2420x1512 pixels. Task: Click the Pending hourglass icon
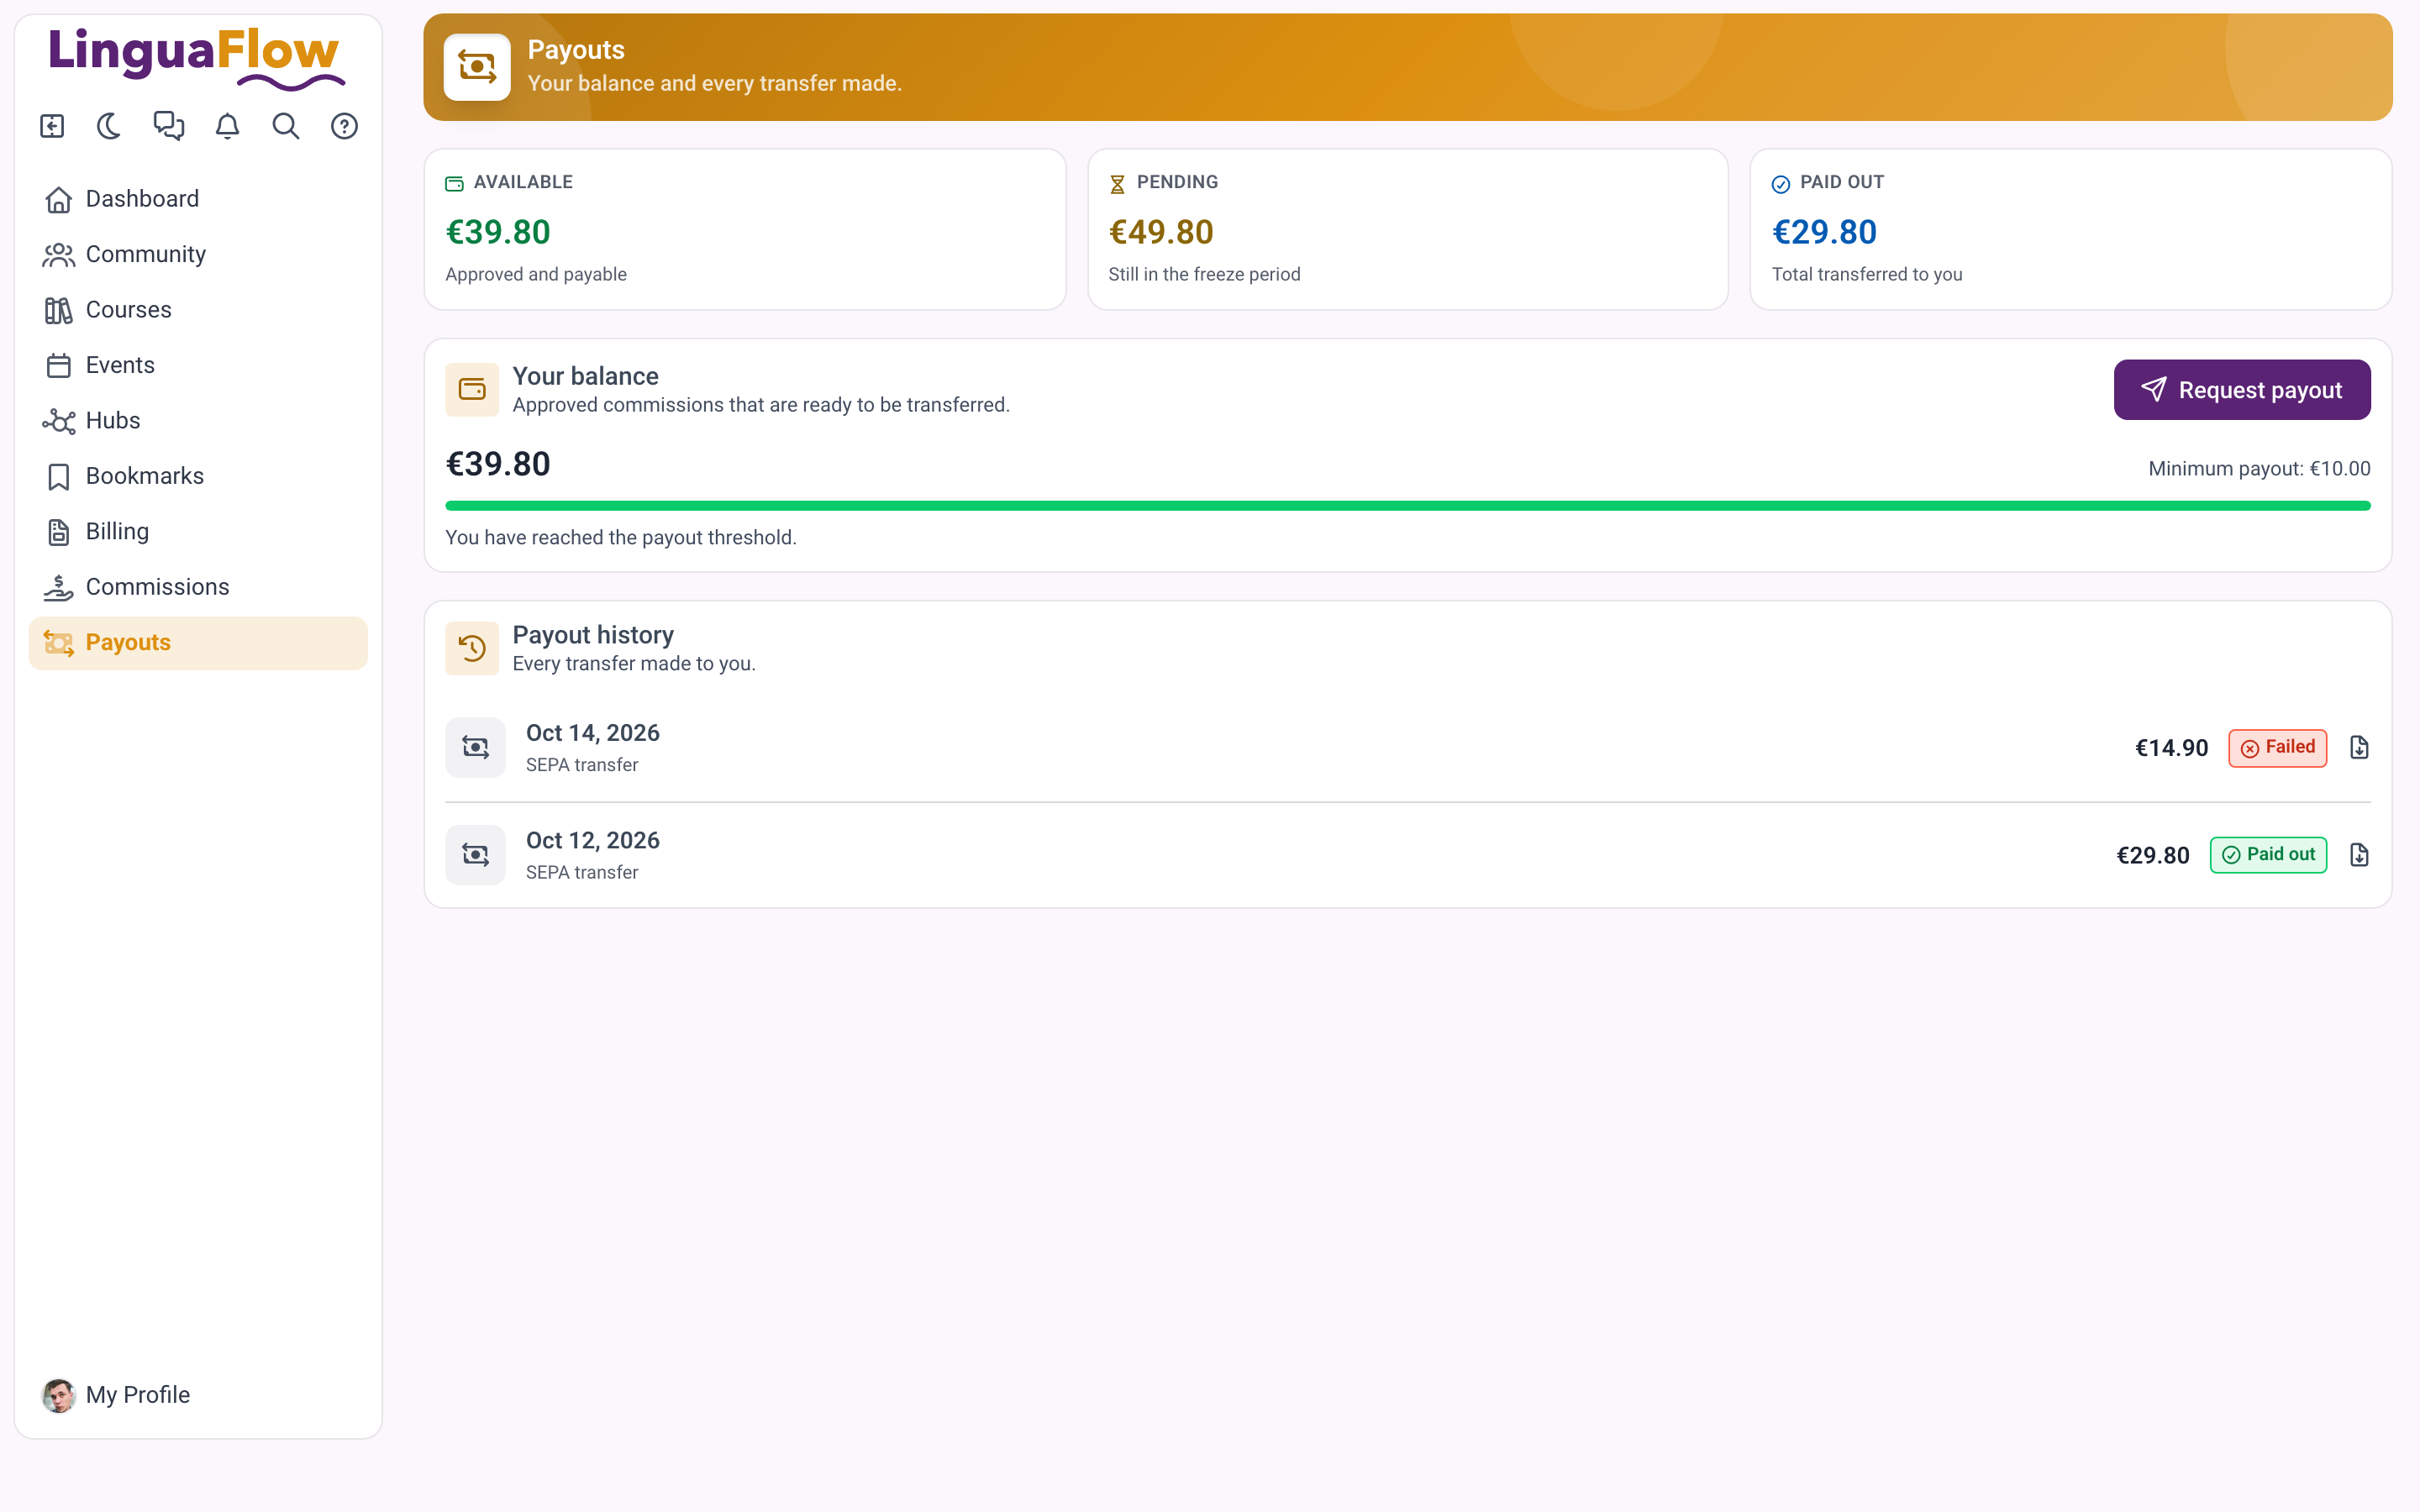point(1117,184)
